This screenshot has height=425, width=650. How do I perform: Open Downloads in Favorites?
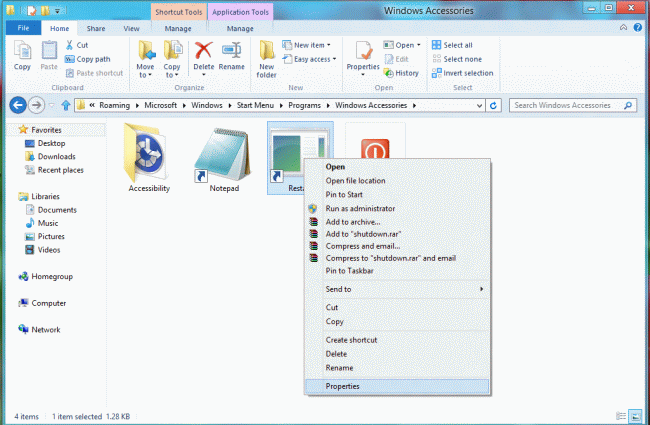[50, 157]
